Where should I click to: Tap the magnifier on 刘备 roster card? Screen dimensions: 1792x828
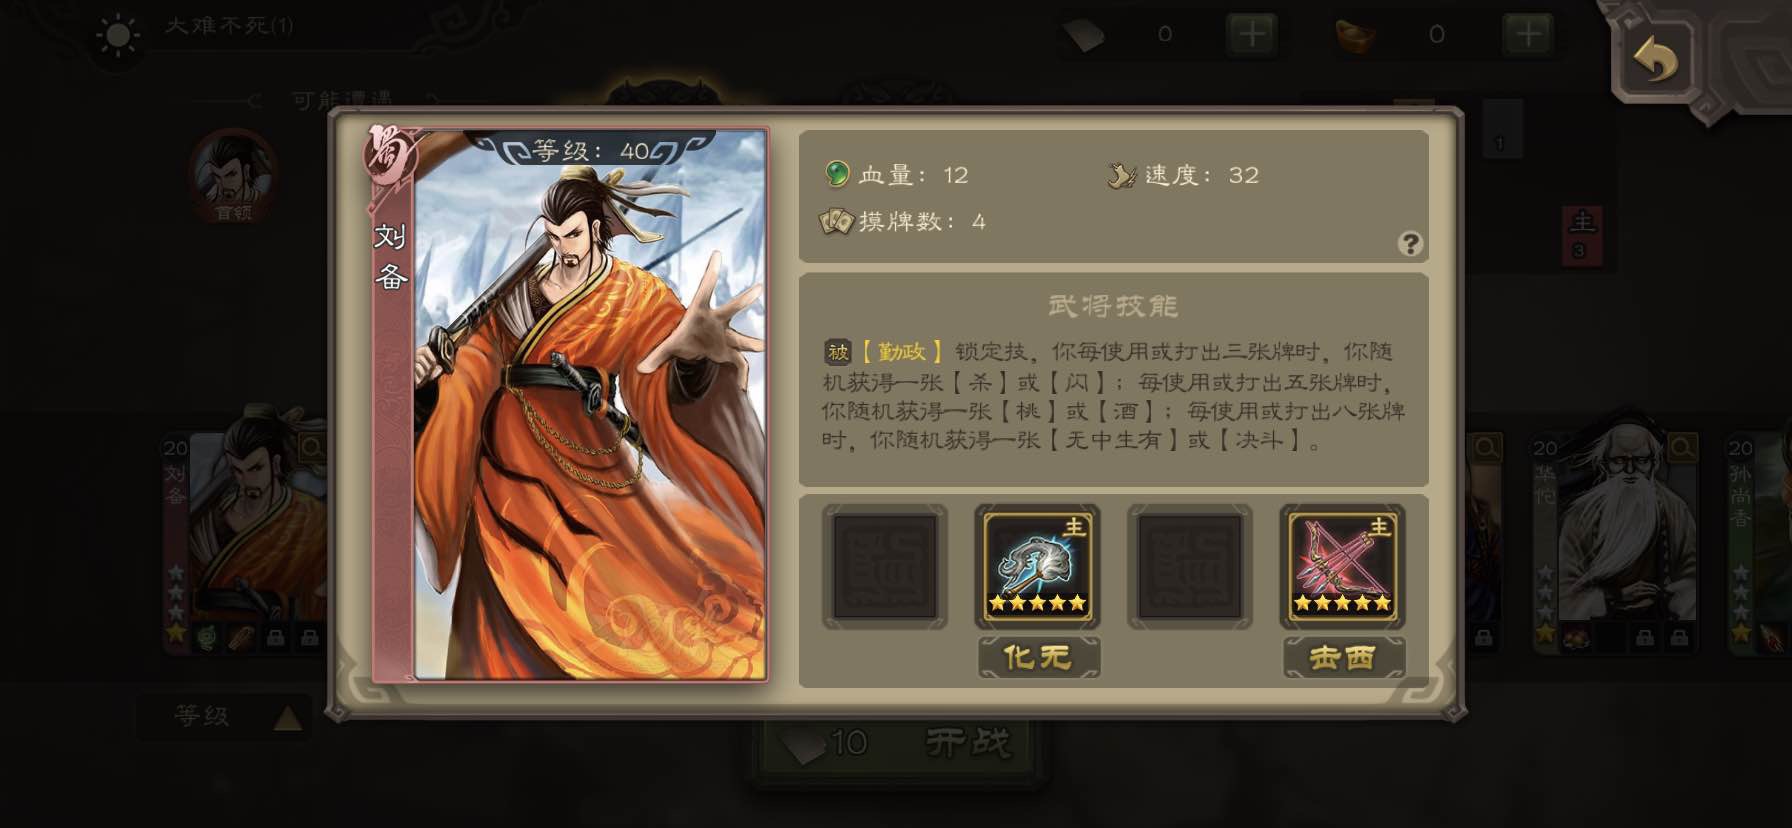[313, 448]
